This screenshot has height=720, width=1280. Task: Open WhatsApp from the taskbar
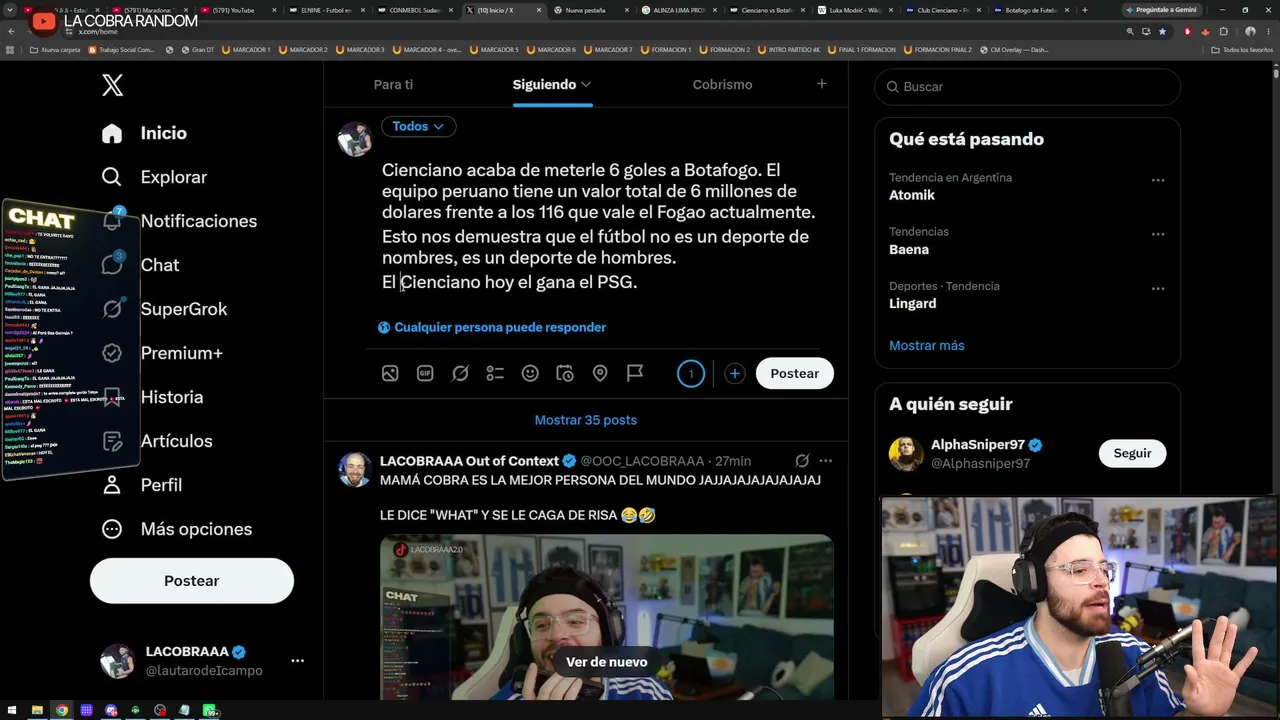(209, 710)
